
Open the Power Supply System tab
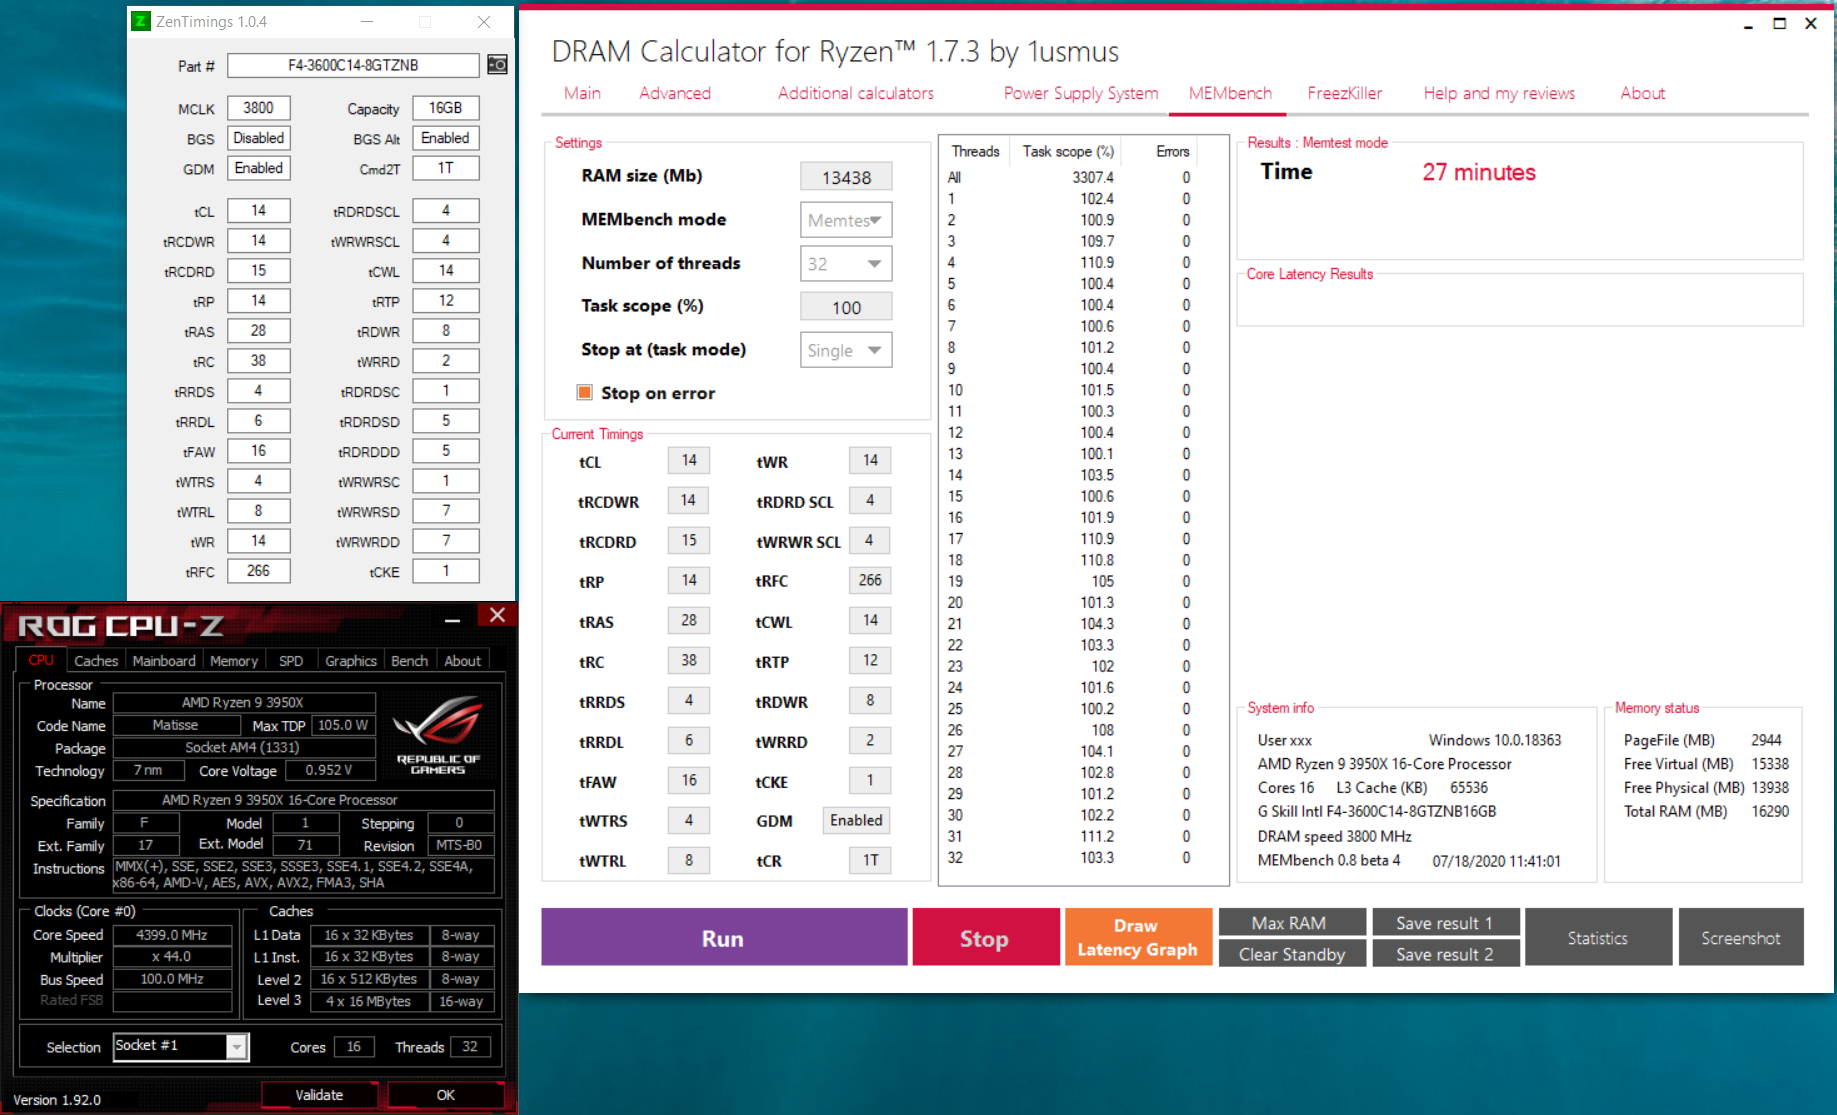click(x=1081, y=93)
